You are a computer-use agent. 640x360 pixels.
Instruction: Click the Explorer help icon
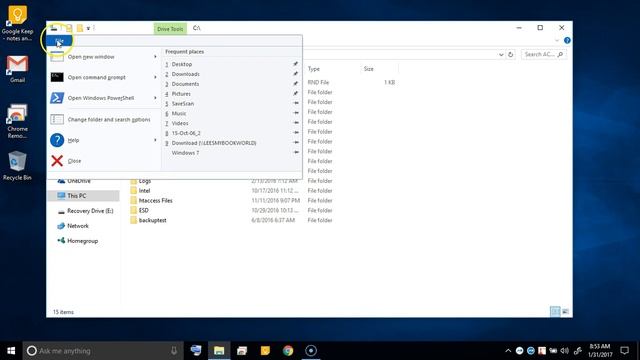[567, 40]
